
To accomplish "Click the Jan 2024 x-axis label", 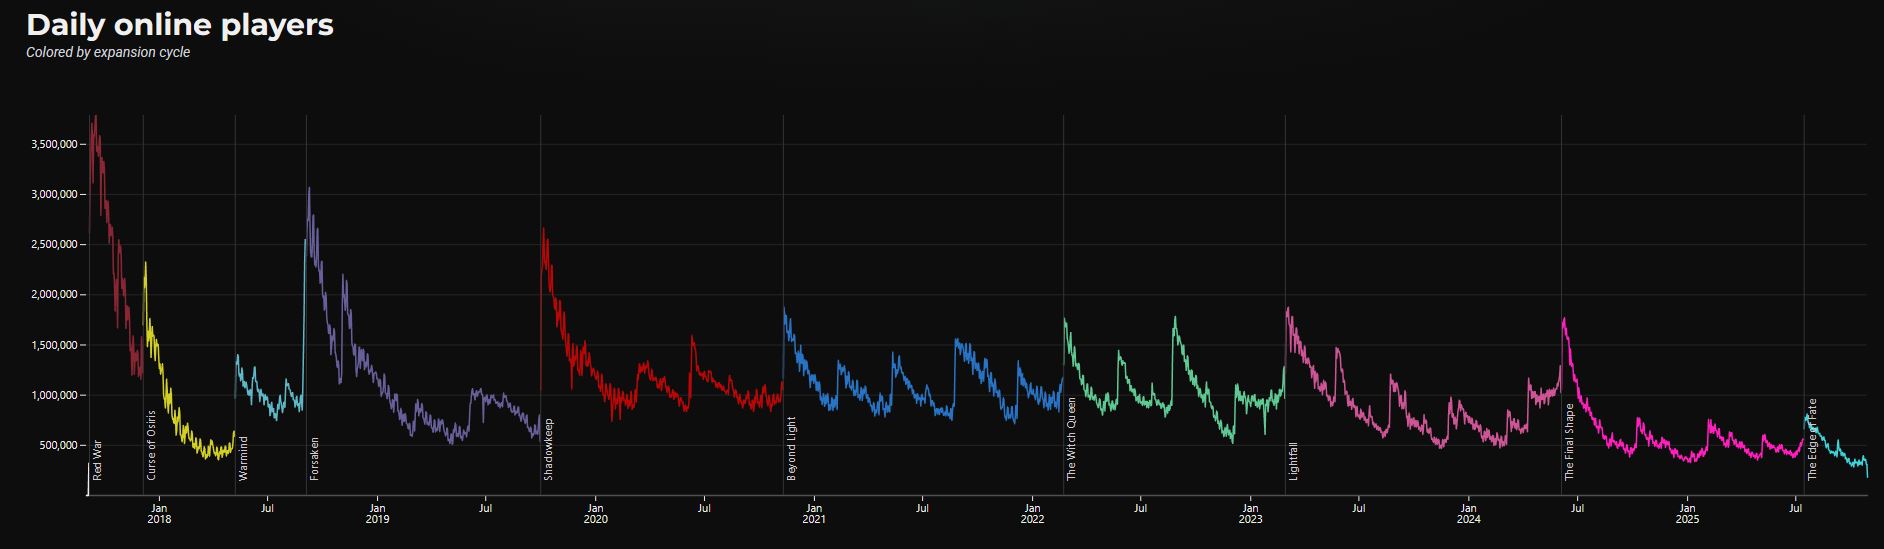I will pos(1468,514).
